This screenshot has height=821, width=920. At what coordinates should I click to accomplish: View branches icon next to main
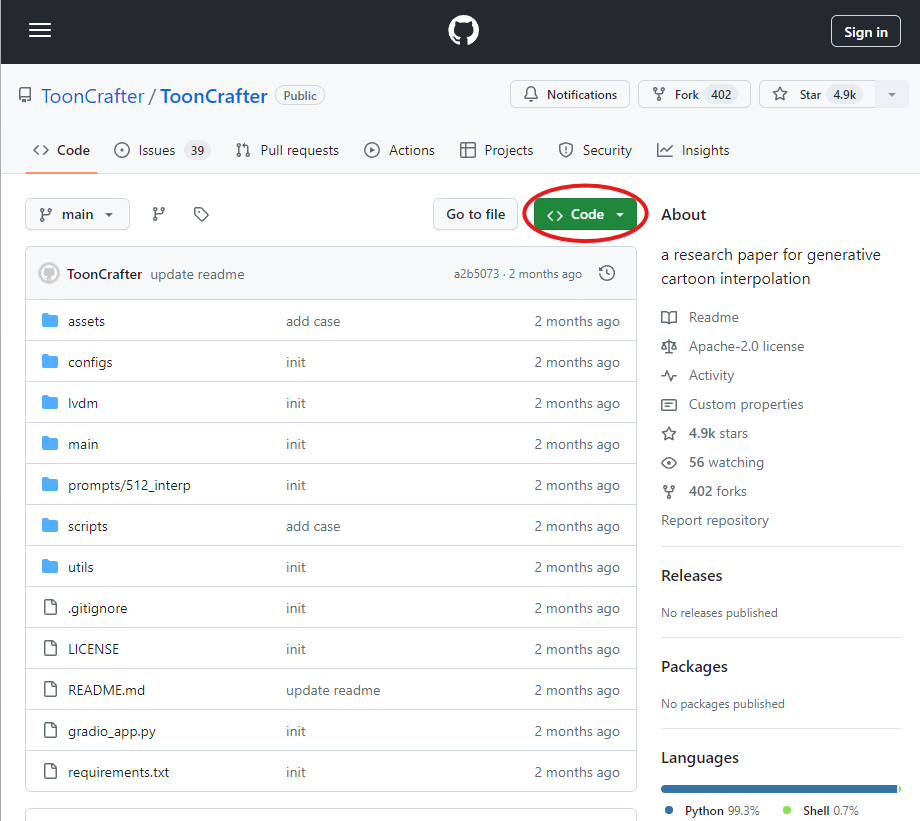(158, 214)
